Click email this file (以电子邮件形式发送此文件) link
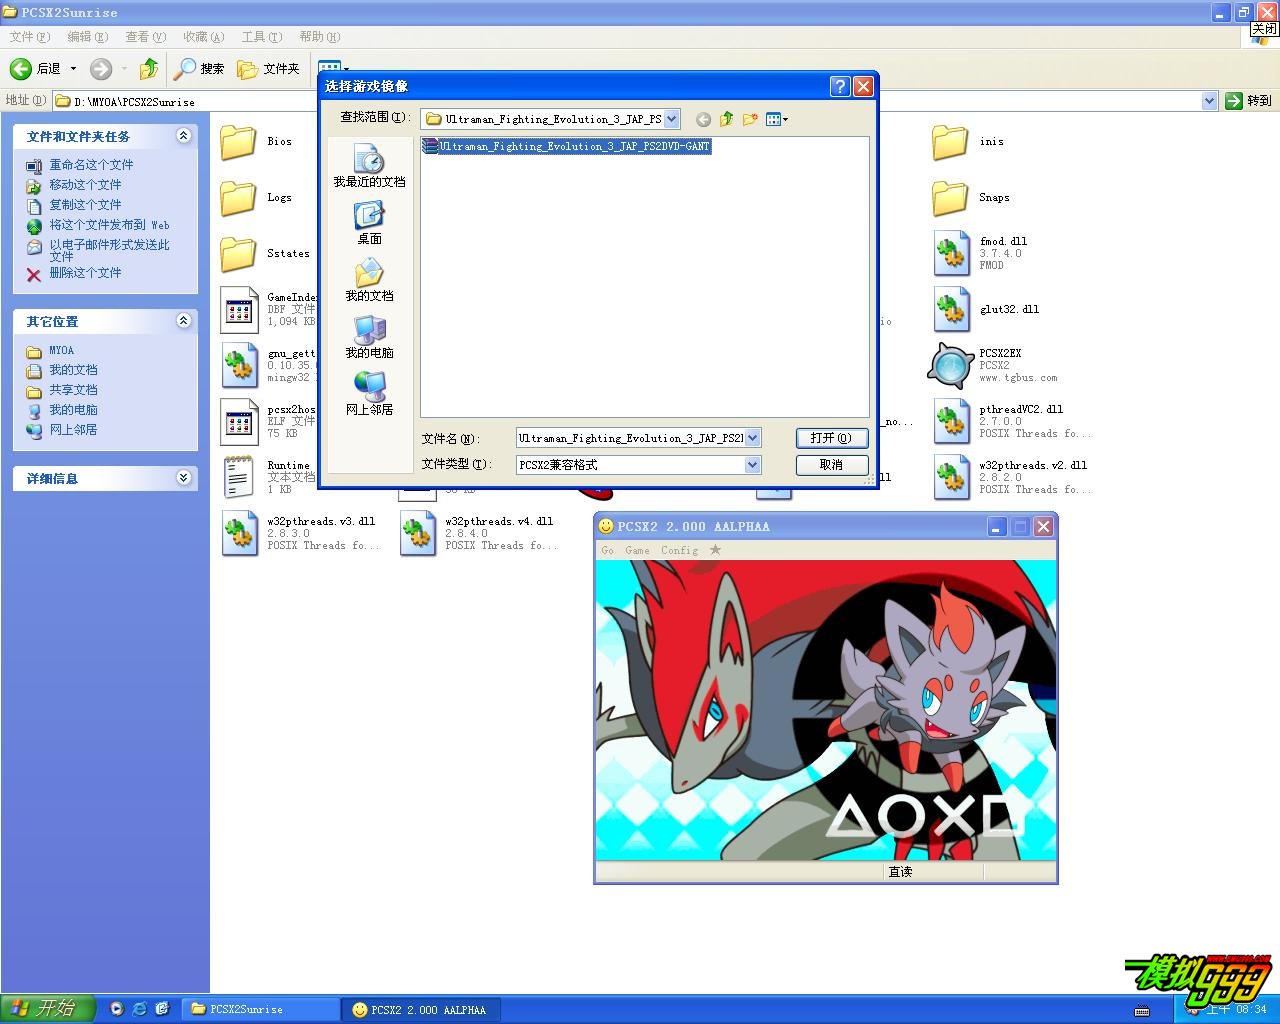 pos(109,250)
